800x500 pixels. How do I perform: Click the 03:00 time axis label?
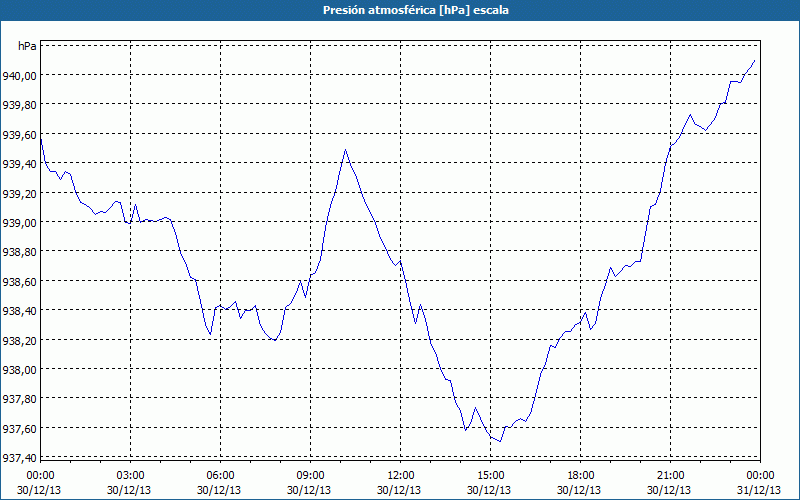[x=131, y=476]
